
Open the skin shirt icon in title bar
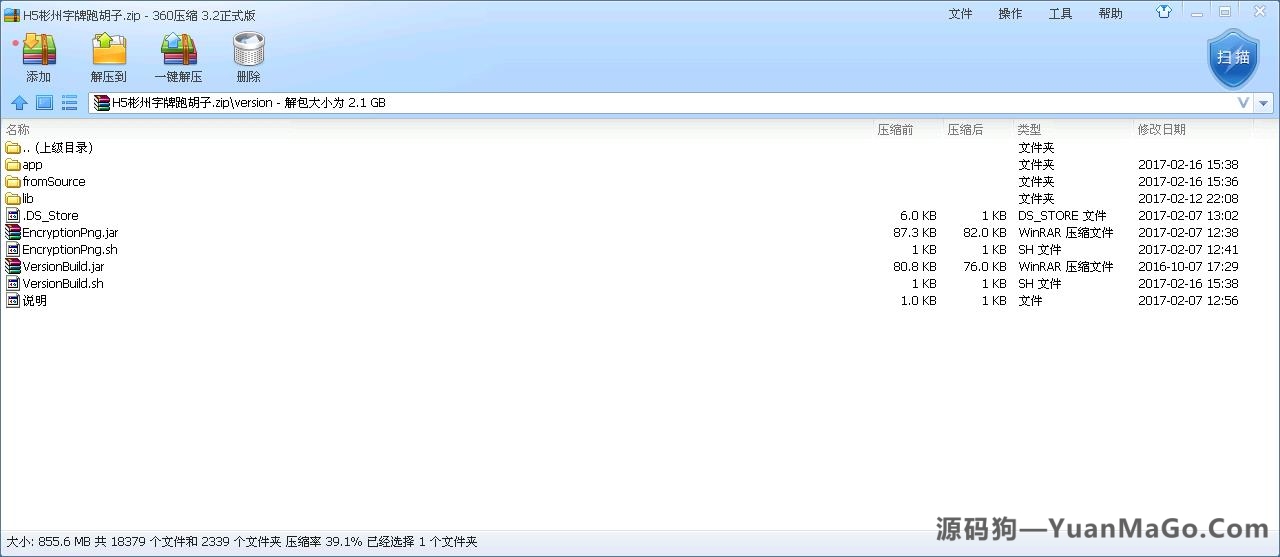click(x=1164, y=12)
